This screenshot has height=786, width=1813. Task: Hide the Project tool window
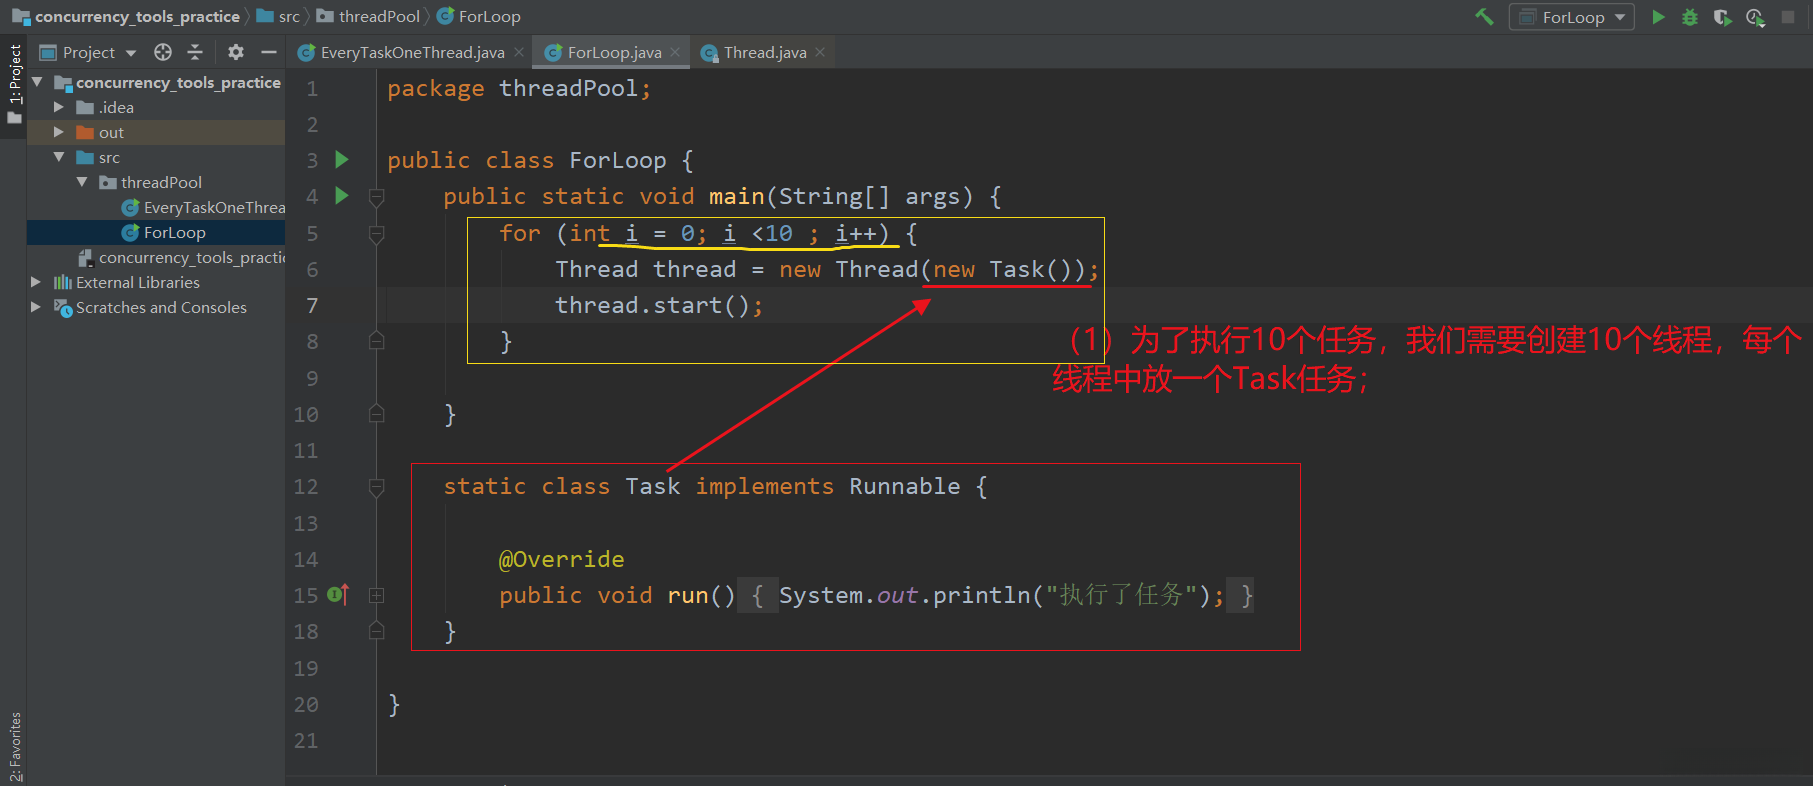[268, 52]
